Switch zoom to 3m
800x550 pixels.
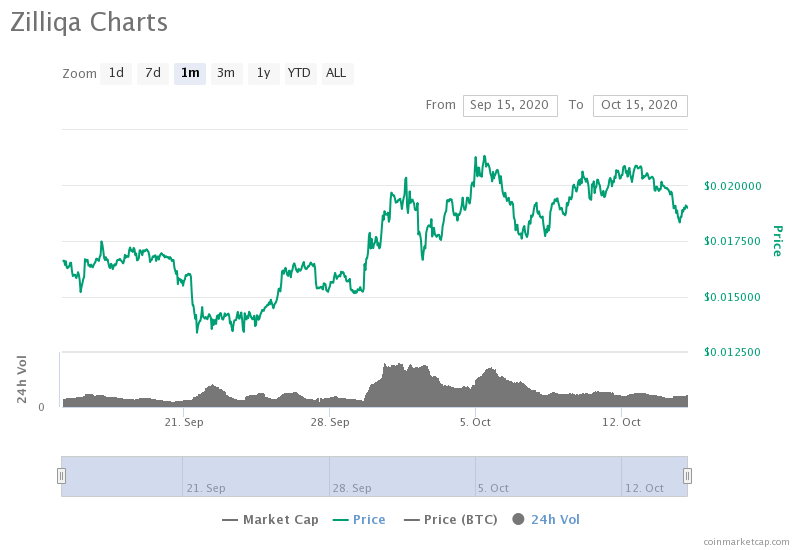pos(226,73)
